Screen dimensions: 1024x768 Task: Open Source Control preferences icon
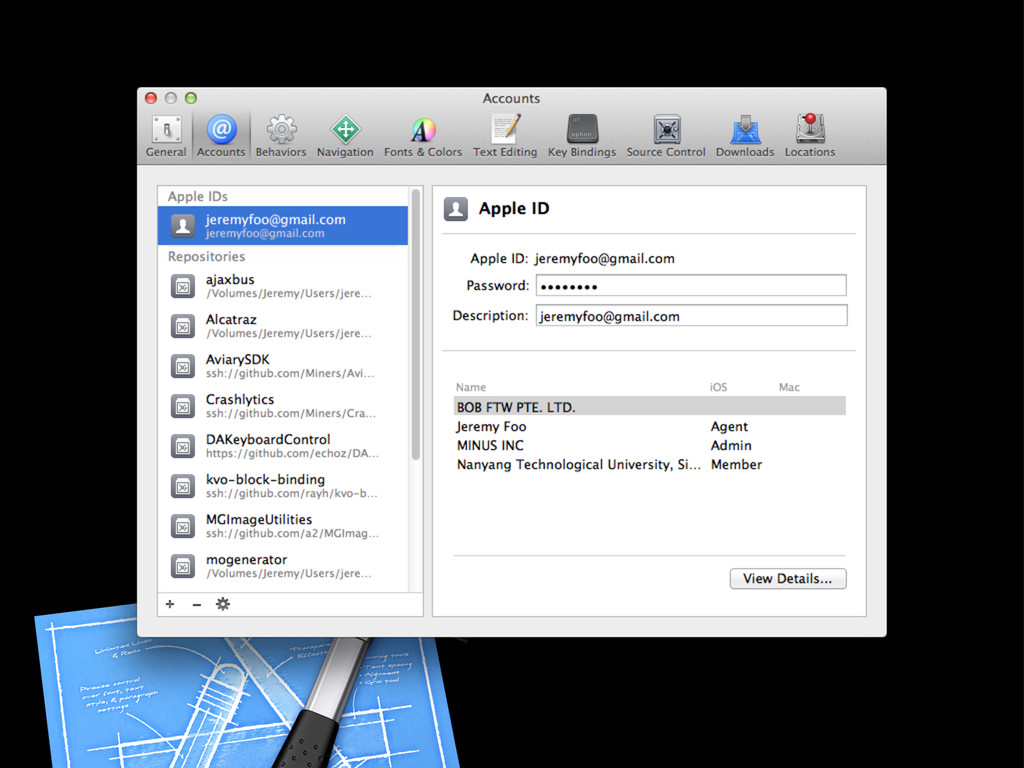click(x=666, y=136)
